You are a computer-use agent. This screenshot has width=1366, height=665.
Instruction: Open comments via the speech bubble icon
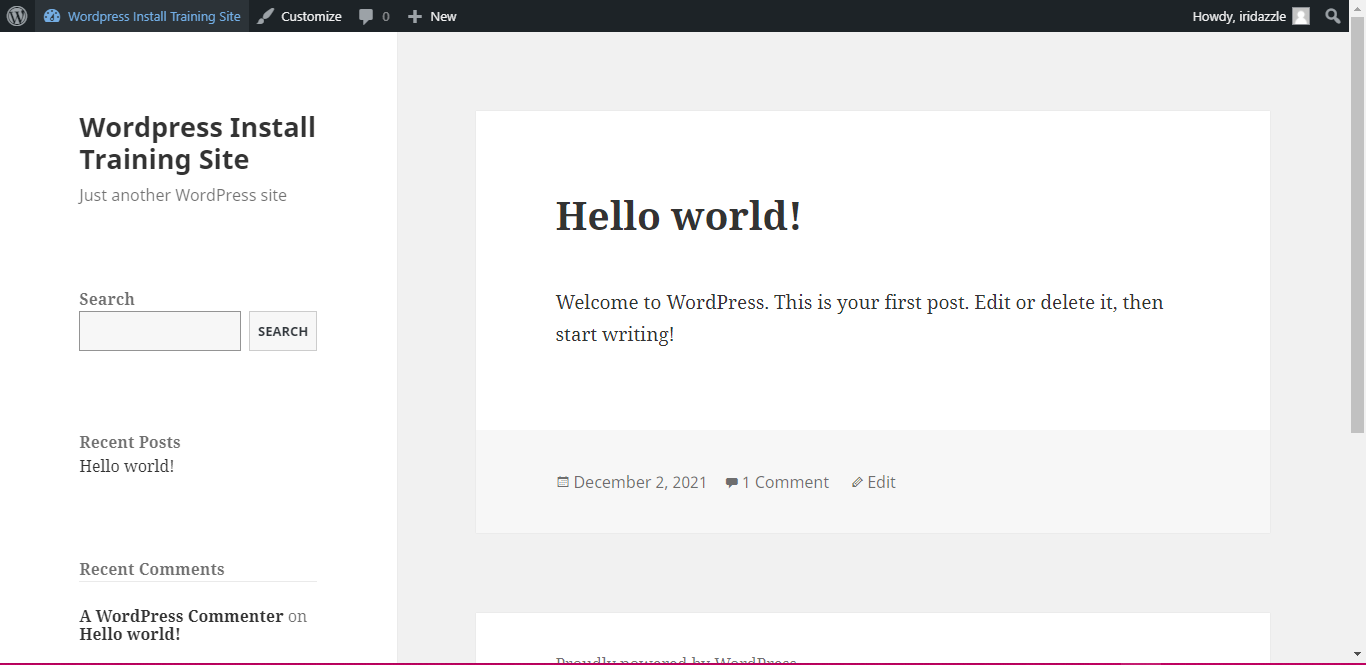tap(366, 17)
